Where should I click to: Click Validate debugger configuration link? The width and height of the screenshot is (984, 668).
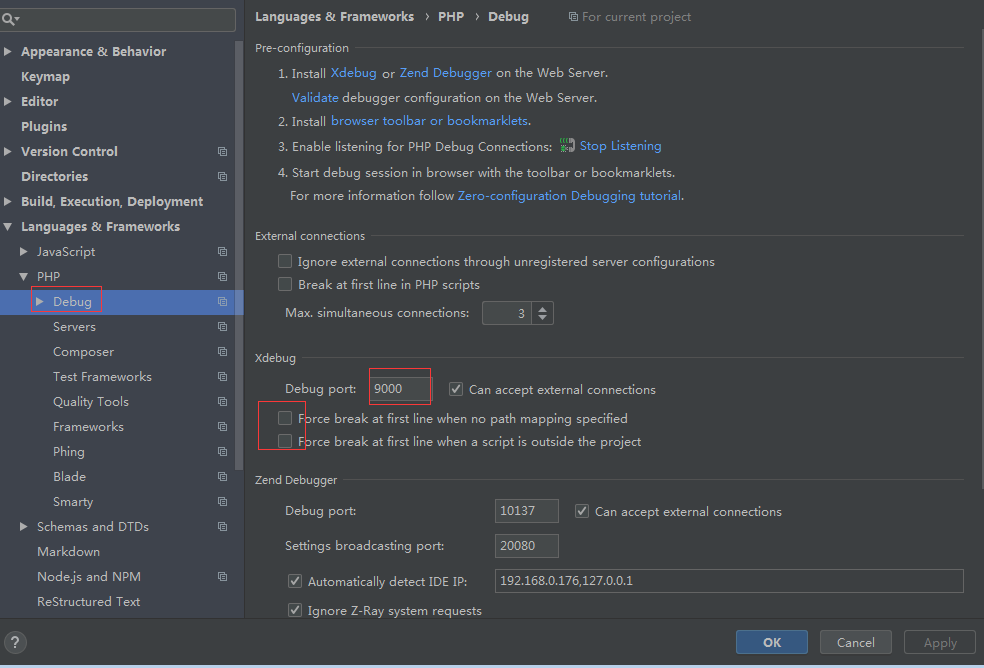click(315, 97)
